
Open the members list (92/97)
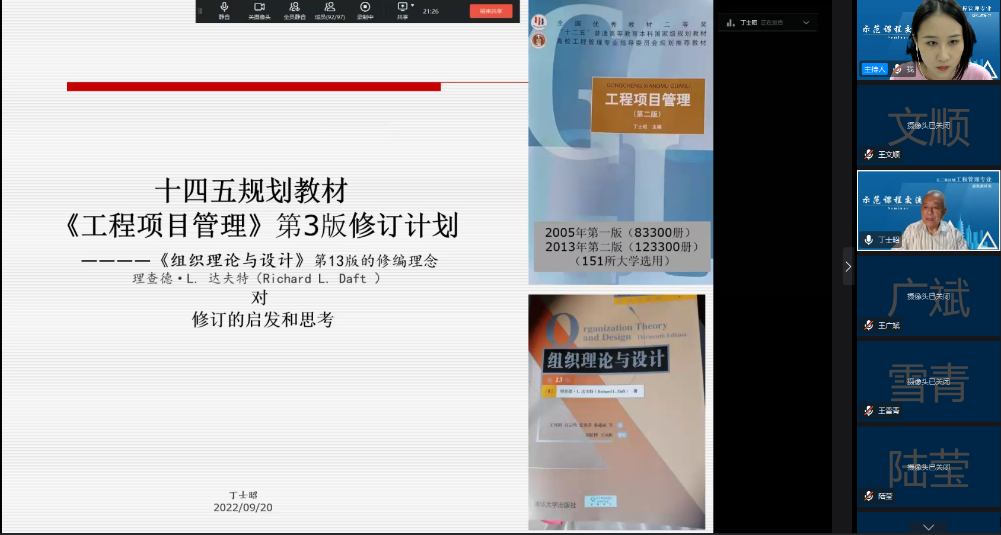tap(329, 10)
